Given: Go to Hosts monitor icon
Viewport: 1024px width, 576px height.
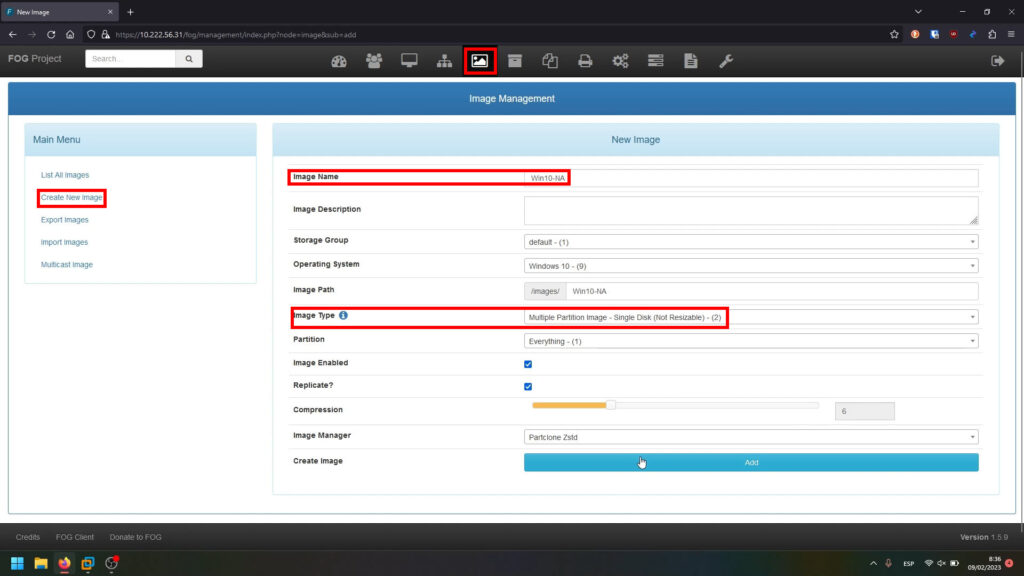Looking at the screenshot, I should (409, 61).
